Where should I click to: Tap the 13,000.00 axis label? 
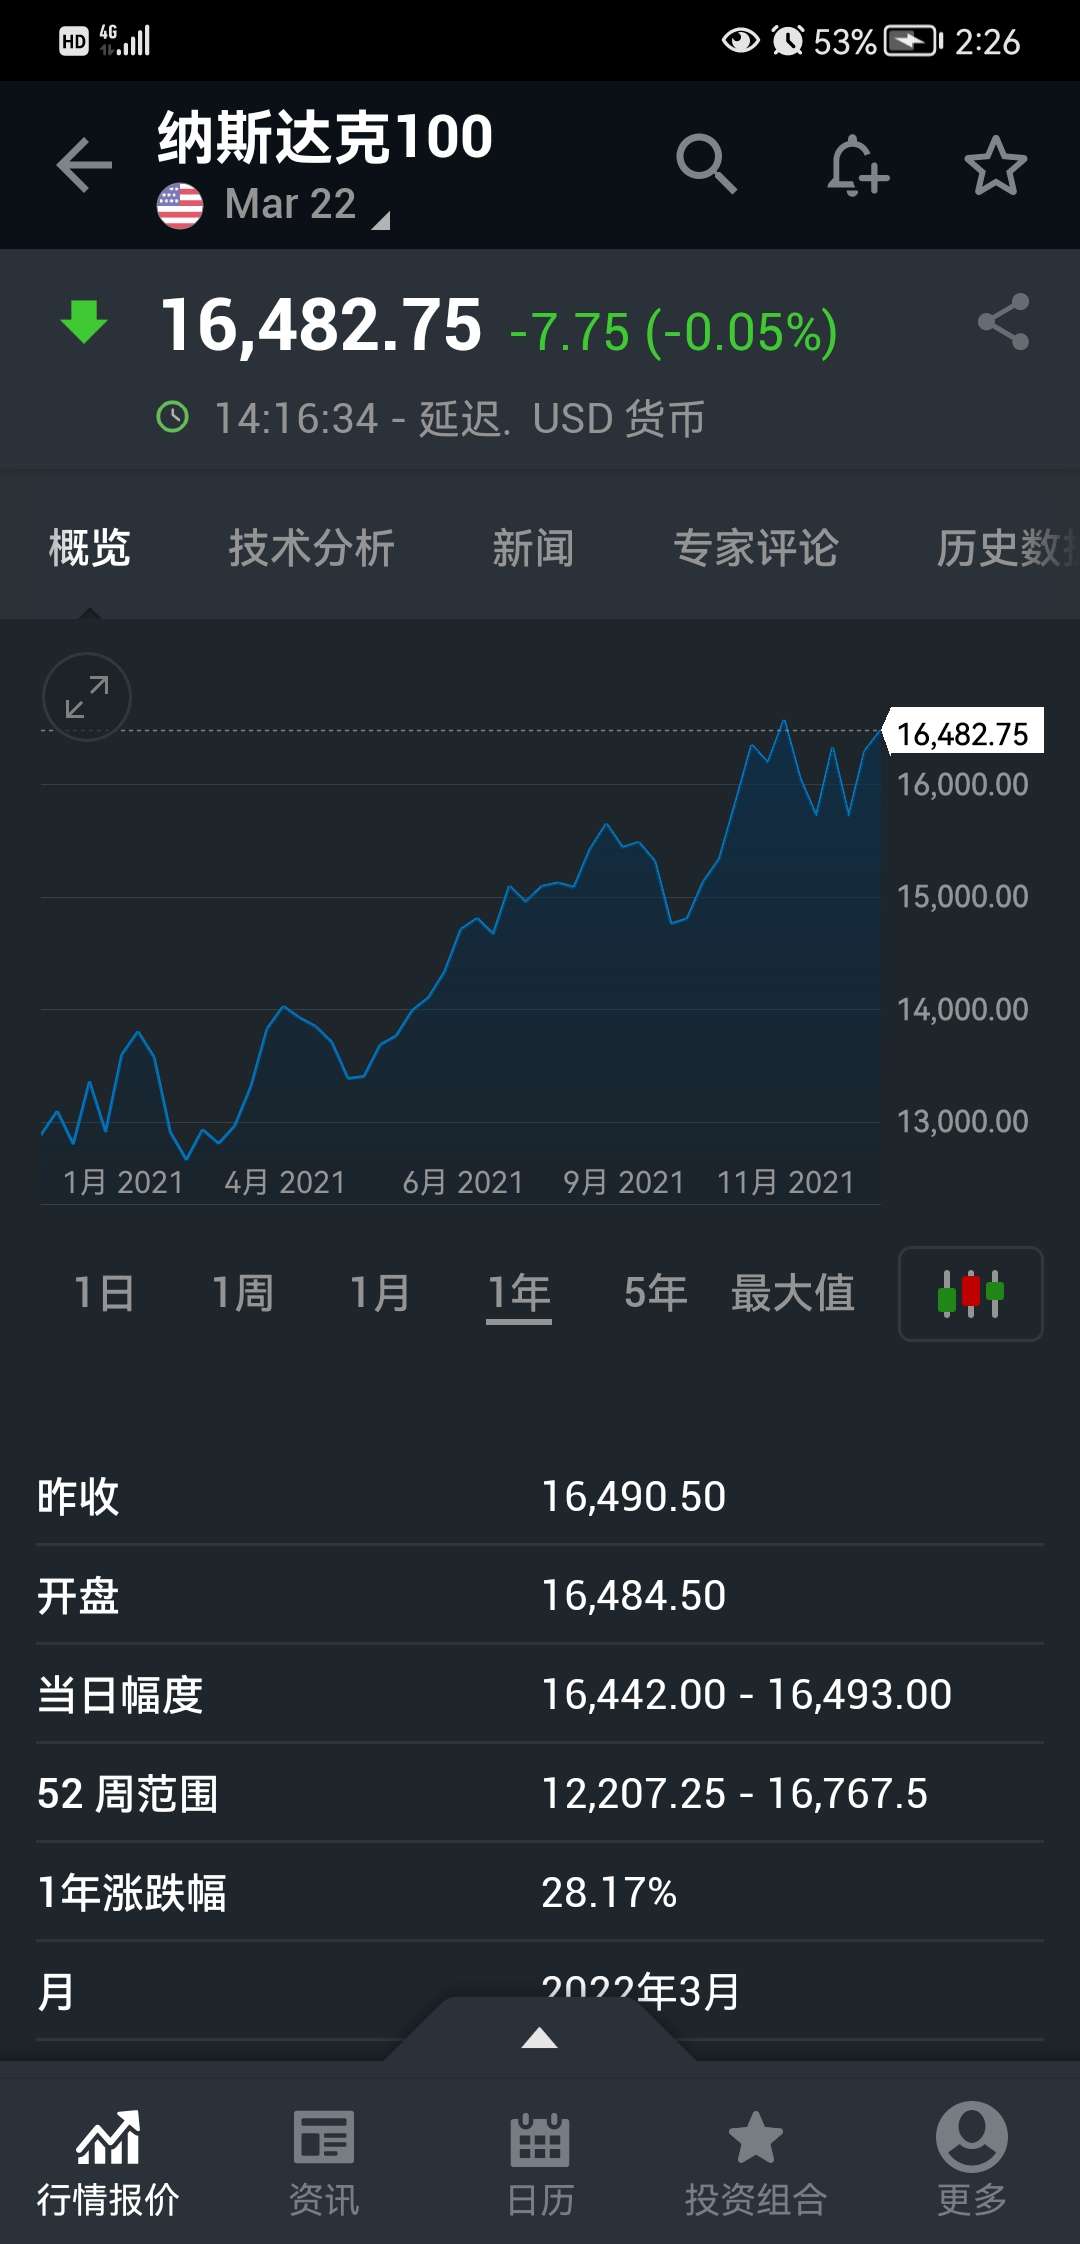[963, 1122]
